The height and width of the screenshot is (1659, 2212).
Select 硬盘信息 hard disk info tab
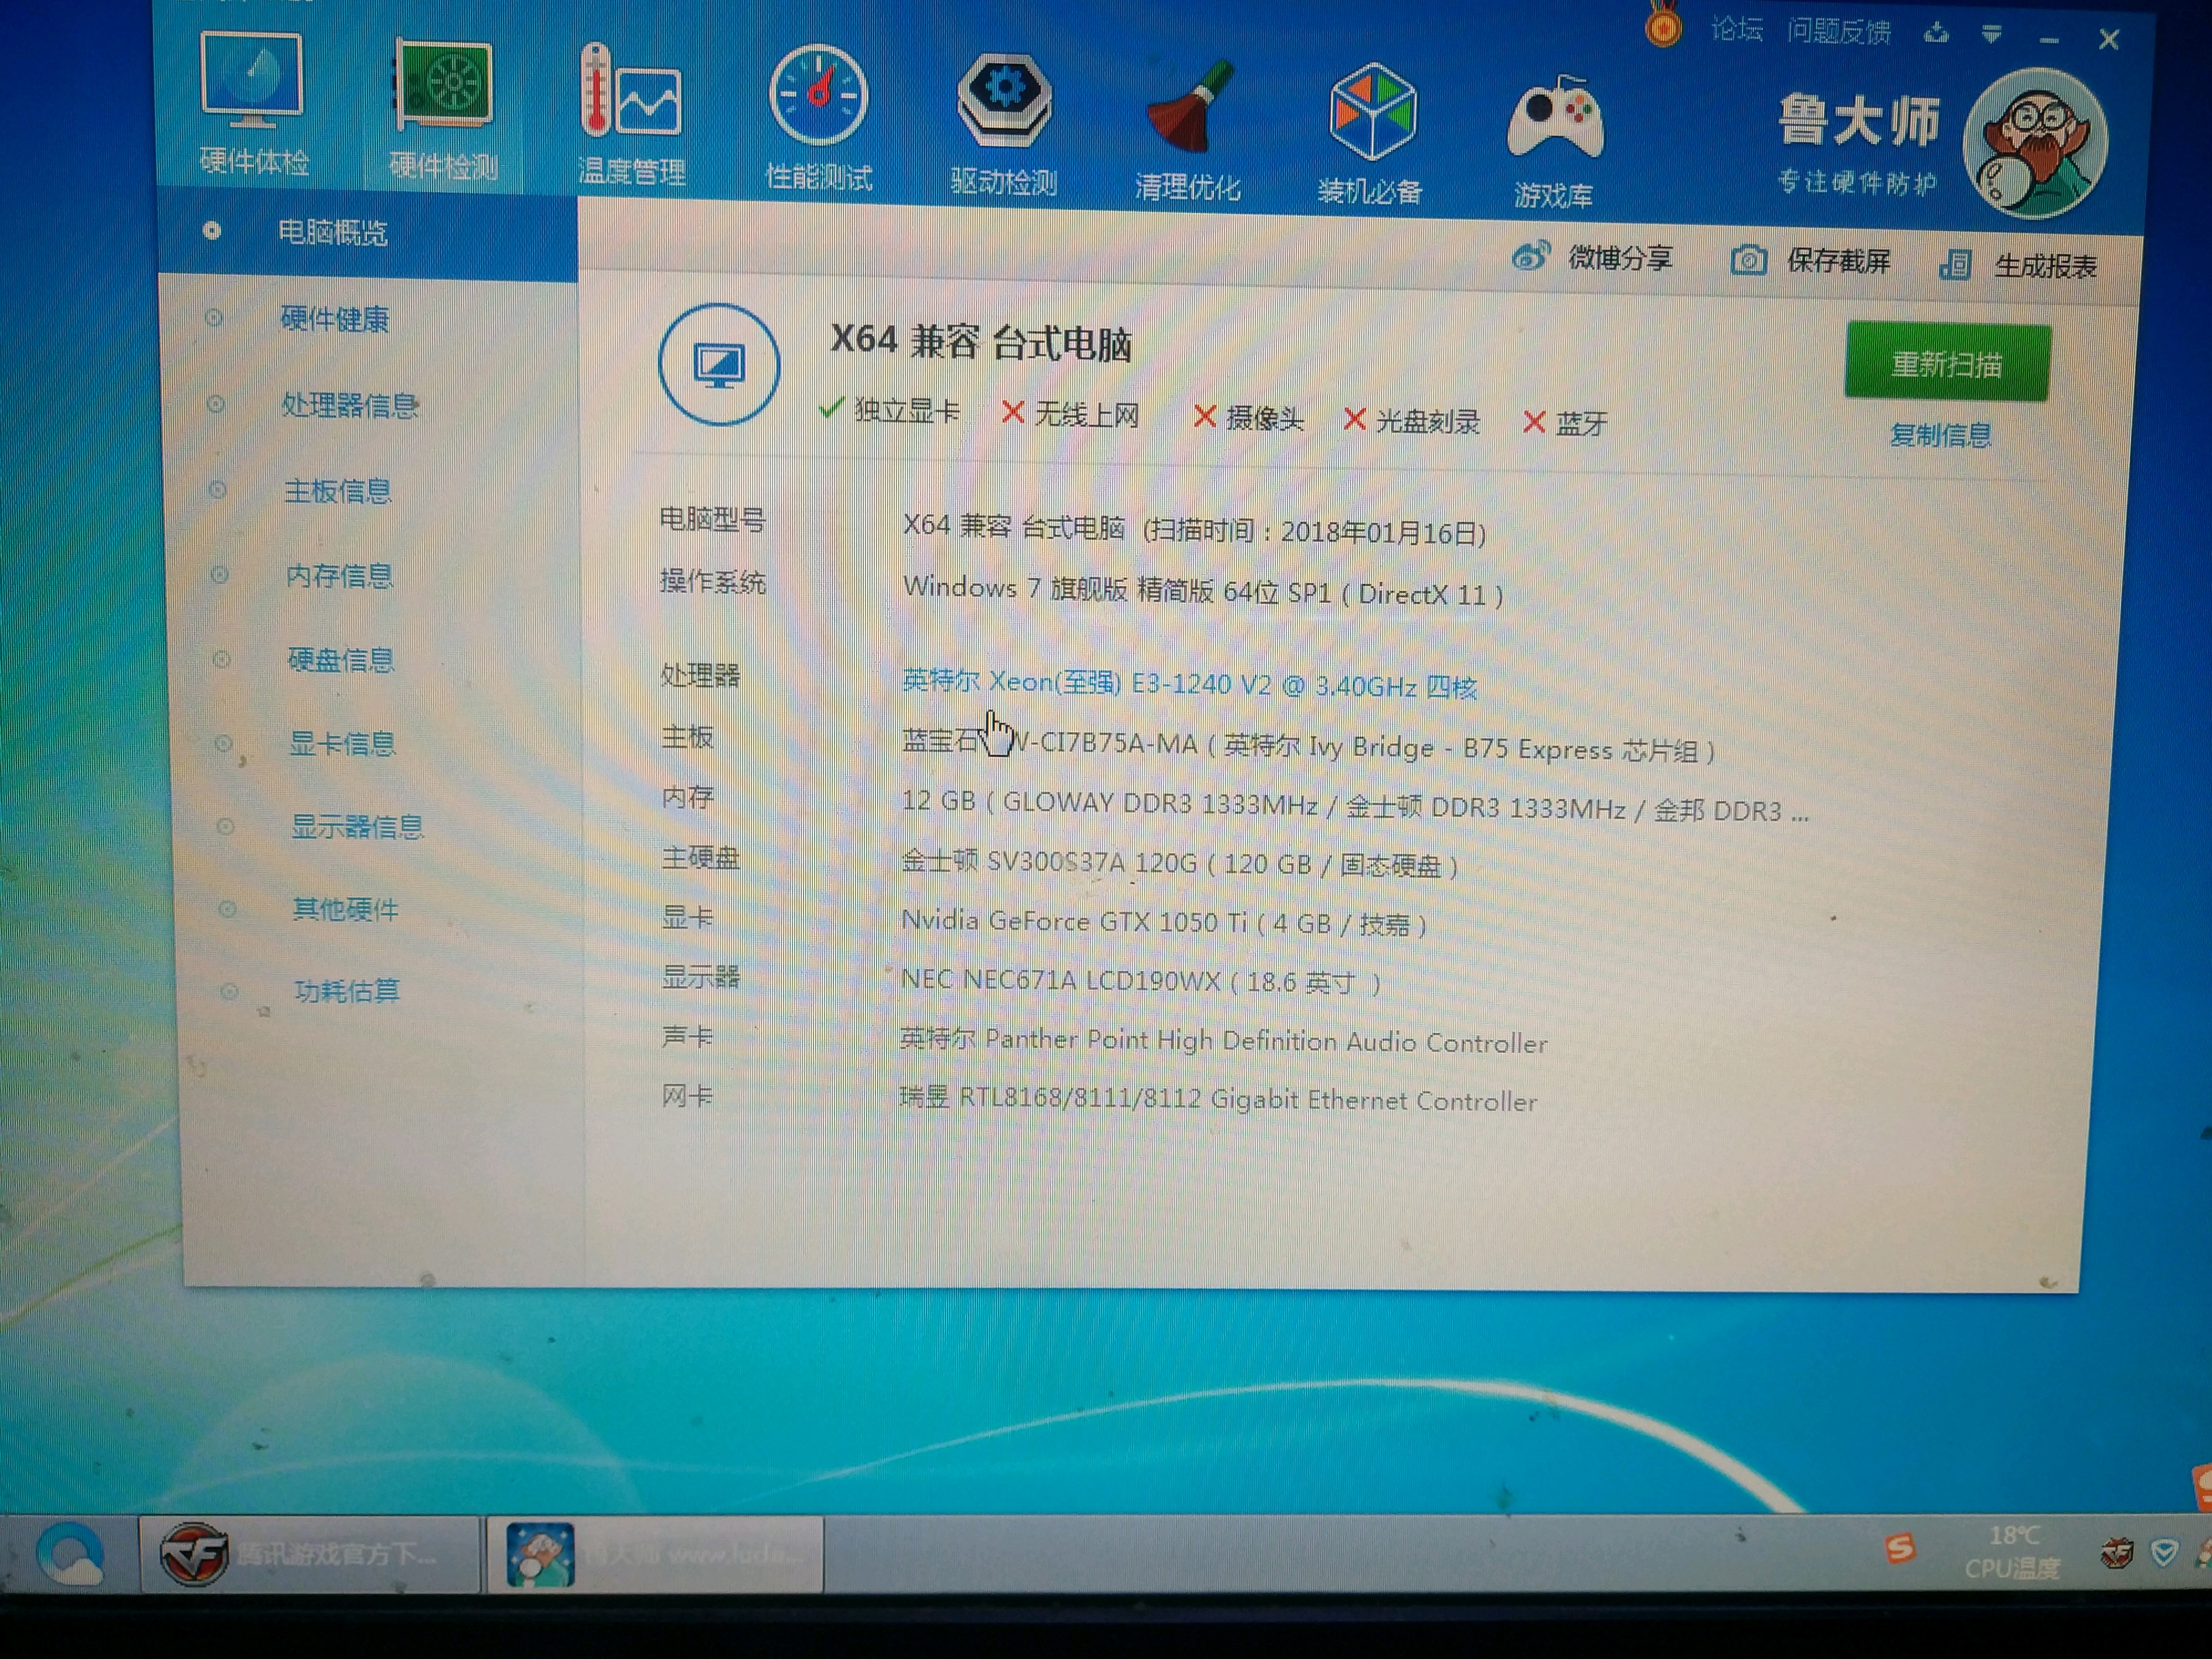(x=341, y=660)
